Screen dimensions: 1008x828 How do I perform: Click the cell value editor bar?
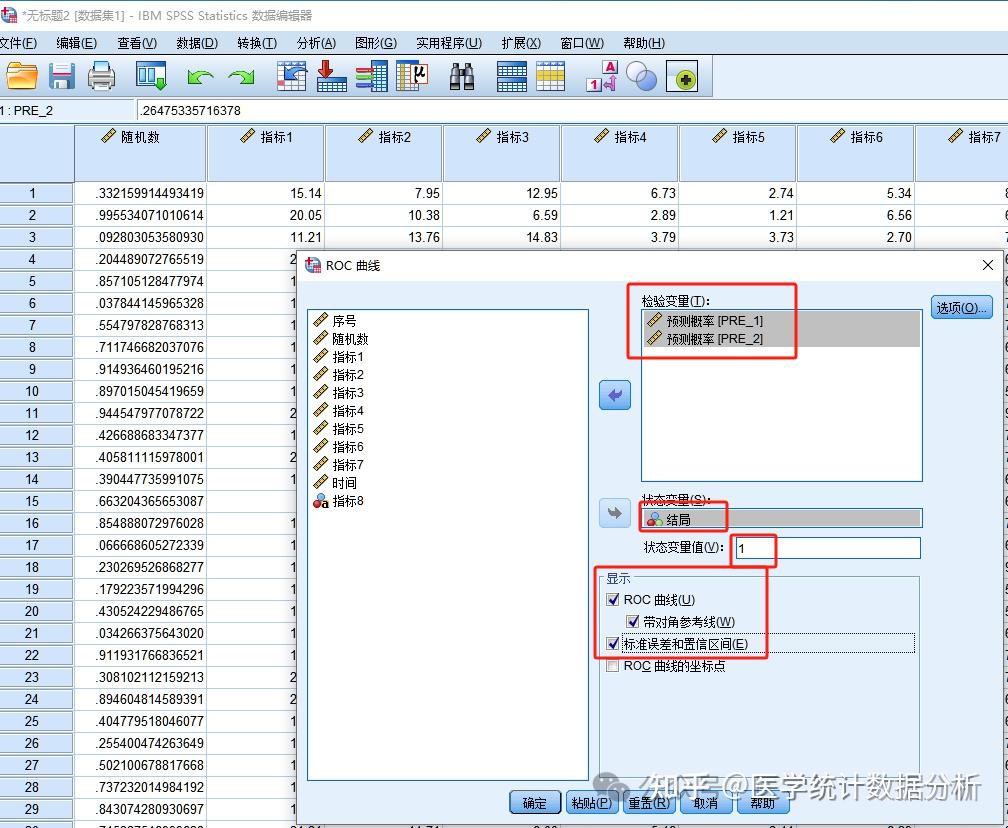(572, 111)
